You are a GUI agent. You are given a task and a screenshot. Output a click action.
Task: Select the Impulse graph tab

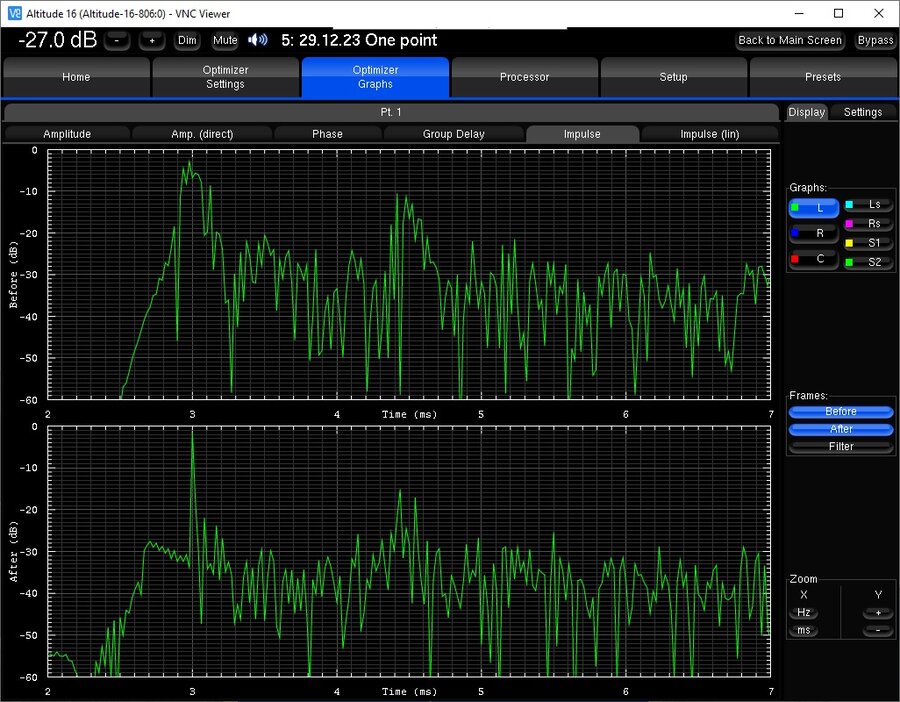tap(582, 134)
